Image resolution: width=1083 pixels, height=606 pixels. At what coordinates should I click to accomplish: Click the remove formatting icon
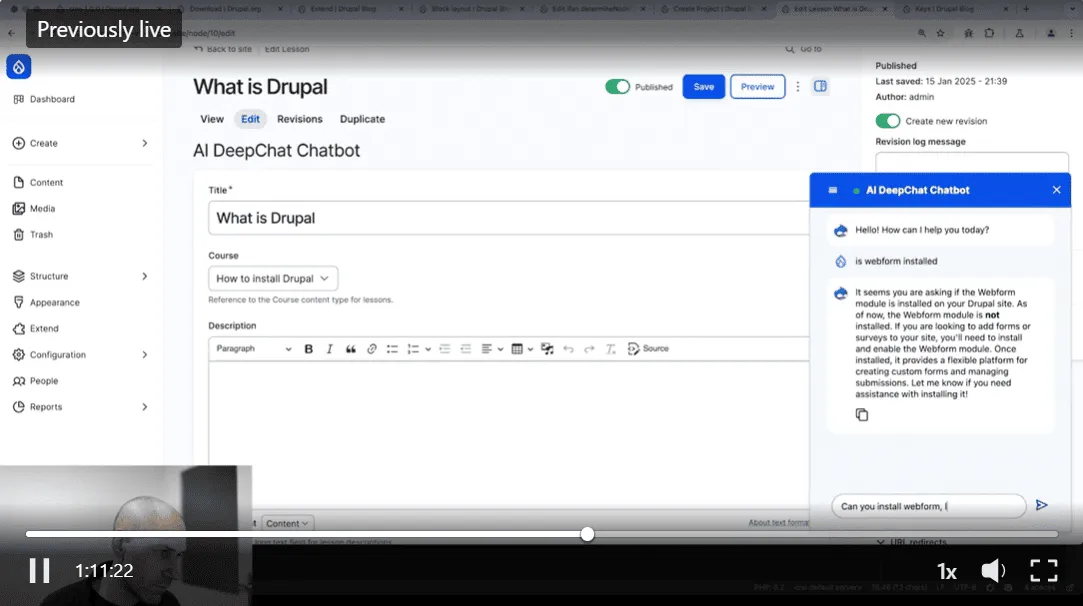tap(611, 349)
